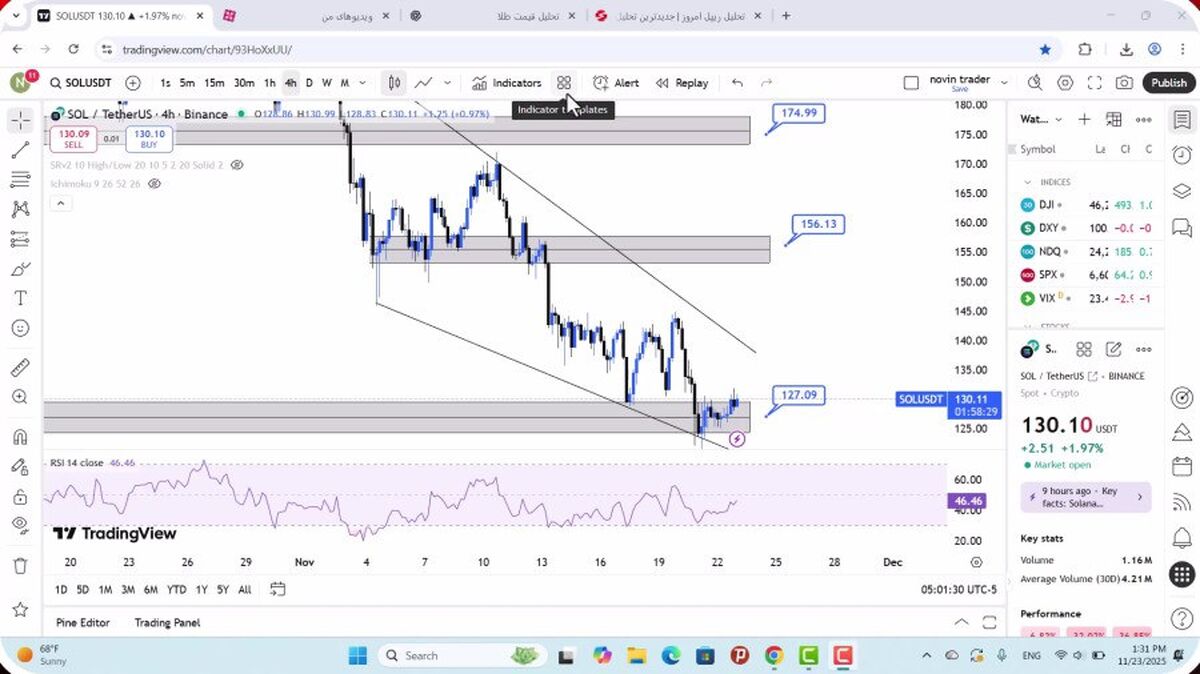Switch to the 15m timeframe

[214, 83]
